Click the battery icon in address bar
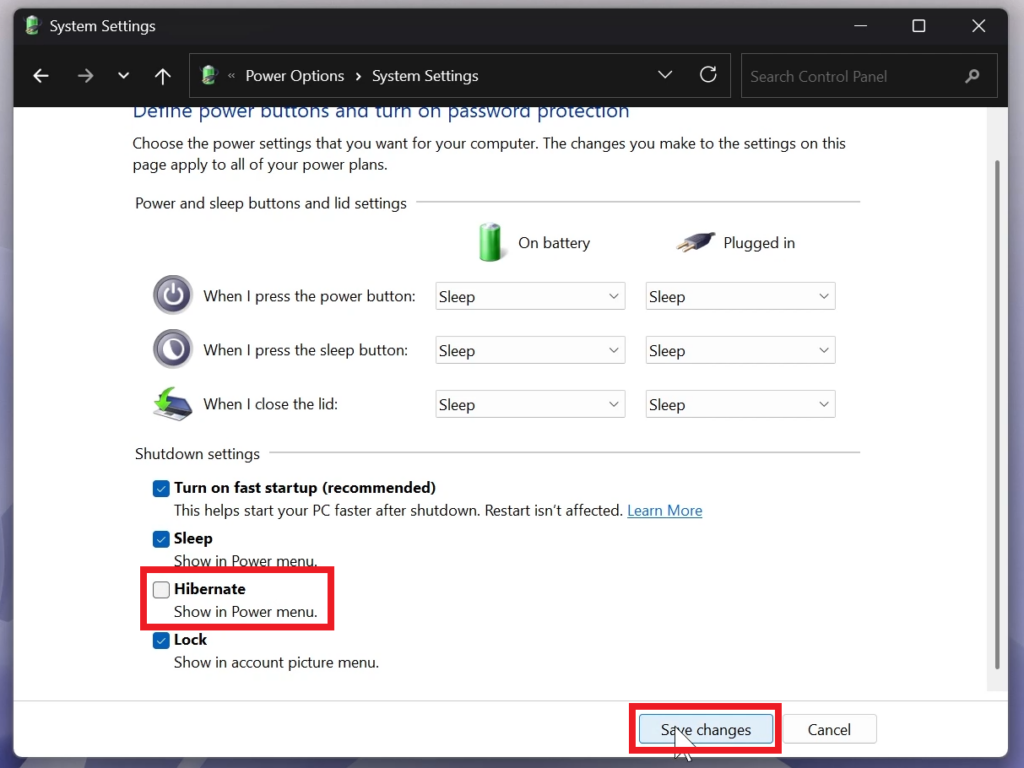The width and height of the screenshot is (1024, 768). [209, 76]
